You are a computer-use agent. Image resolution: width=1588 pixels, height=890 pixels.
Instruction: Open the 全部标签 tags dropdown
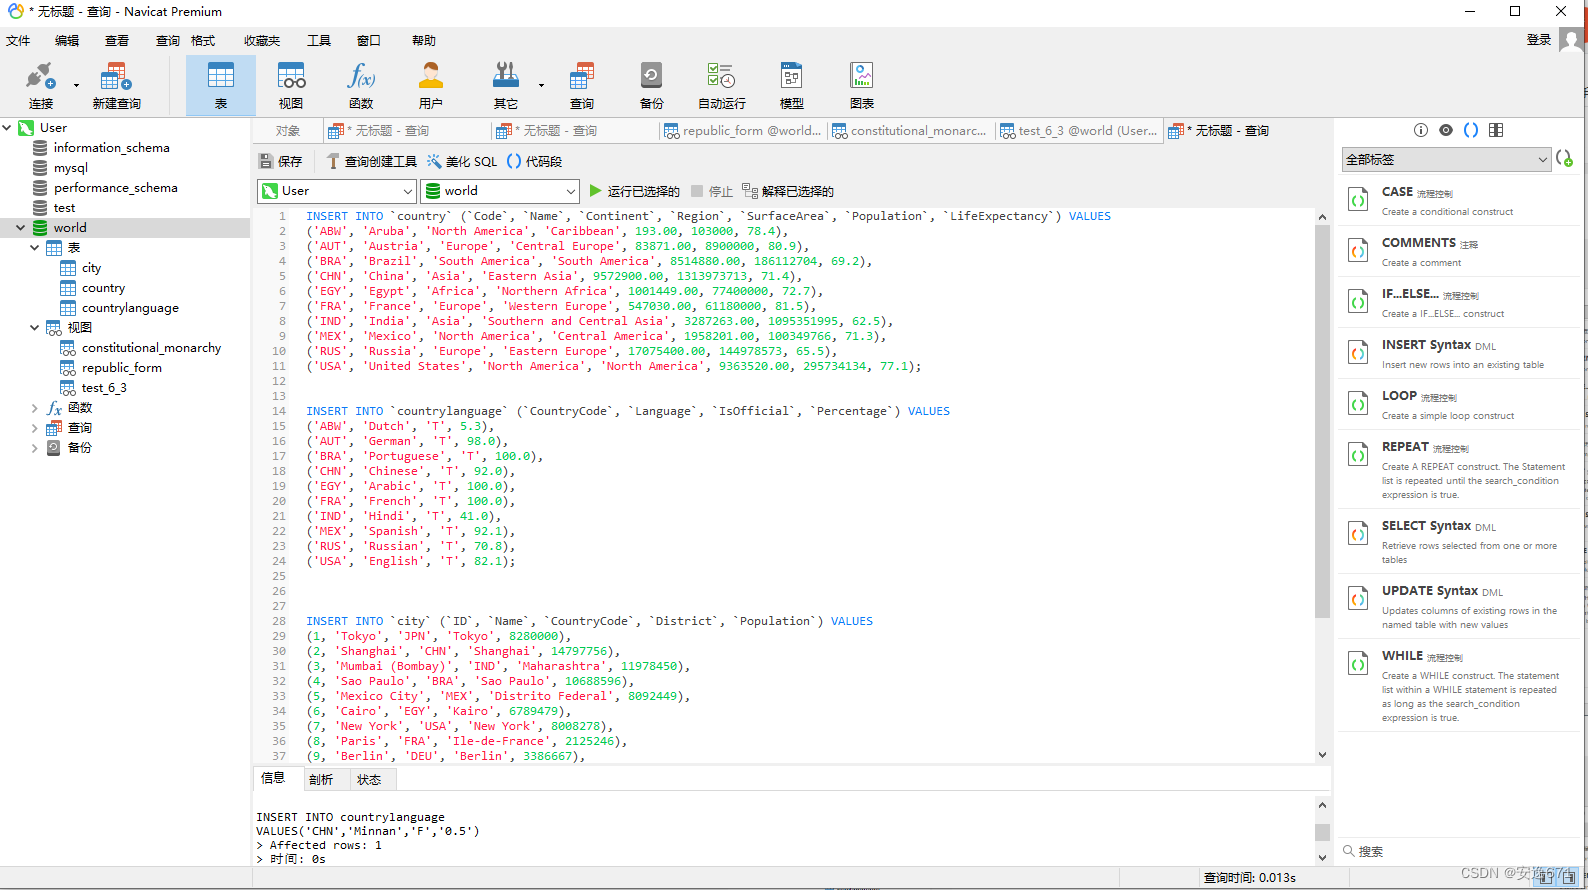(x=1446, y=159)
